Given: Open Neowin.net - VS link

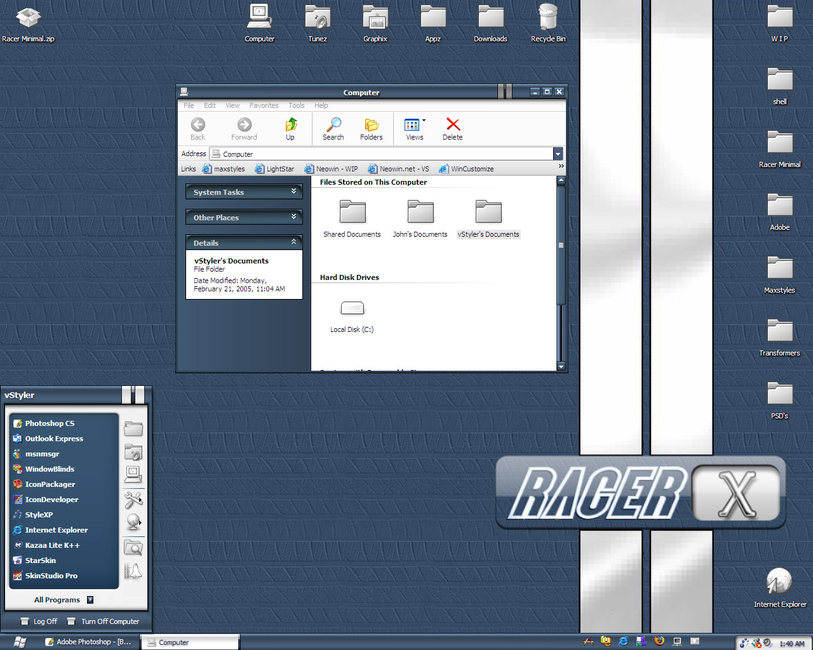Looking at the screenshot, I should point(399,169).
